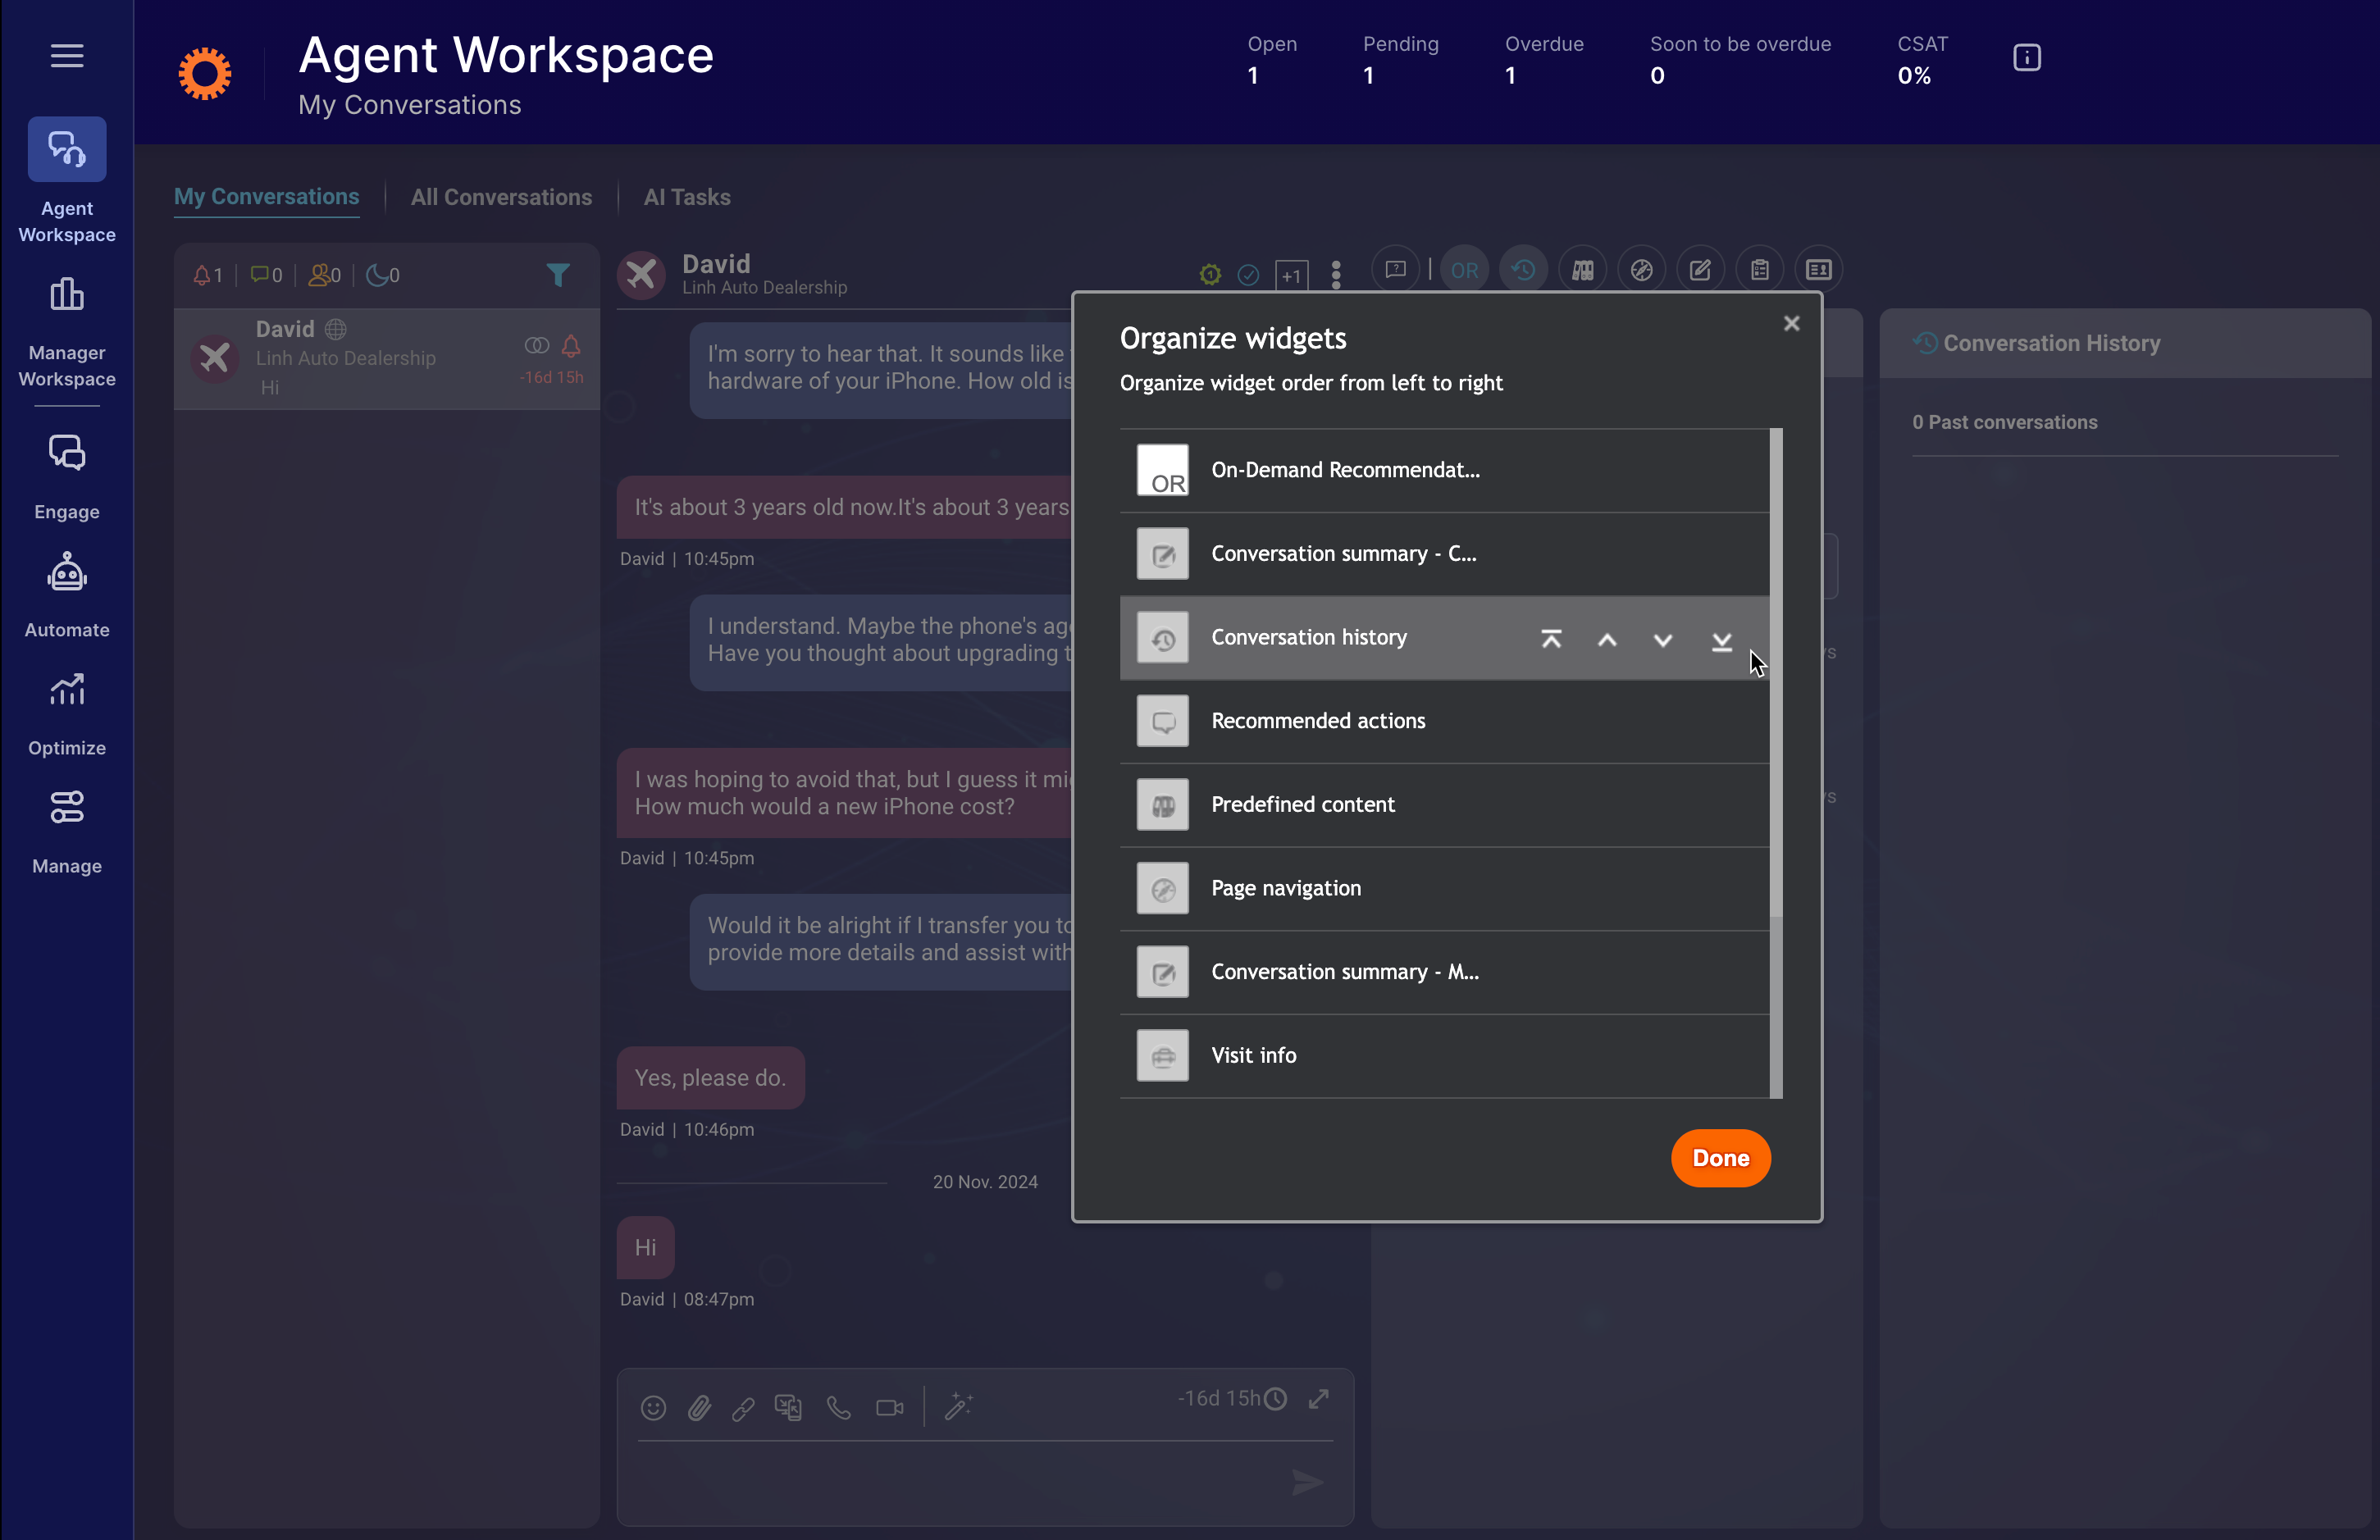Image resolution: width=2380 pixels, height=1540 pixels.
Task: Open the Predefined content toolbar icon
Action: 1582,270
